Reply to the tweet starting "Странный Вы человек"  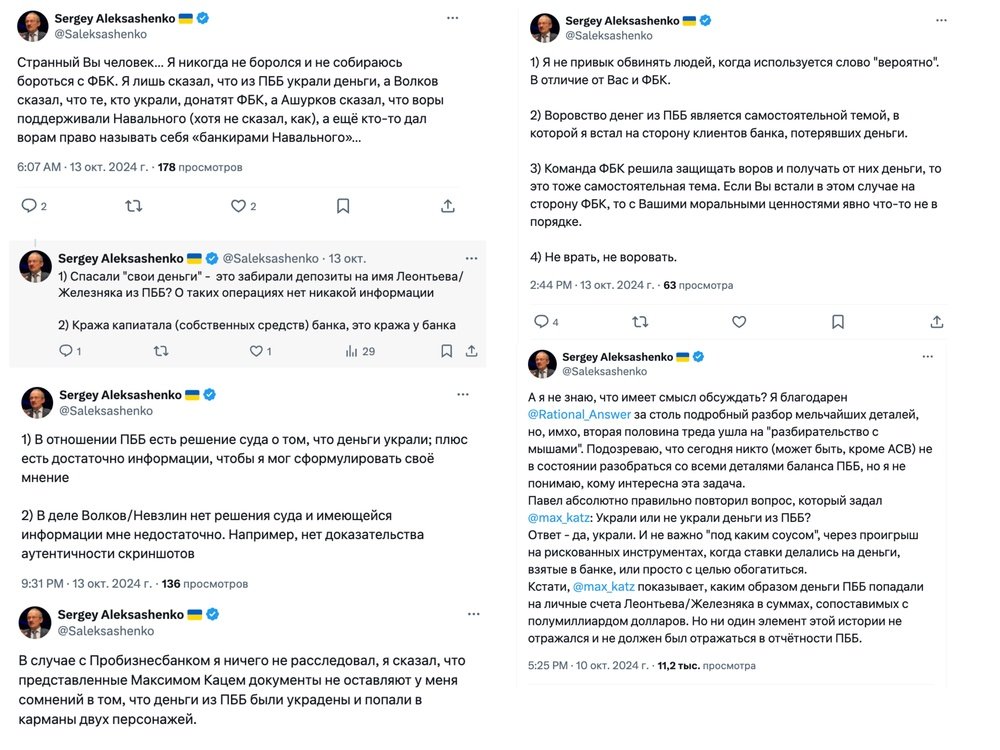pyautogui.click(x=28, y=206)
